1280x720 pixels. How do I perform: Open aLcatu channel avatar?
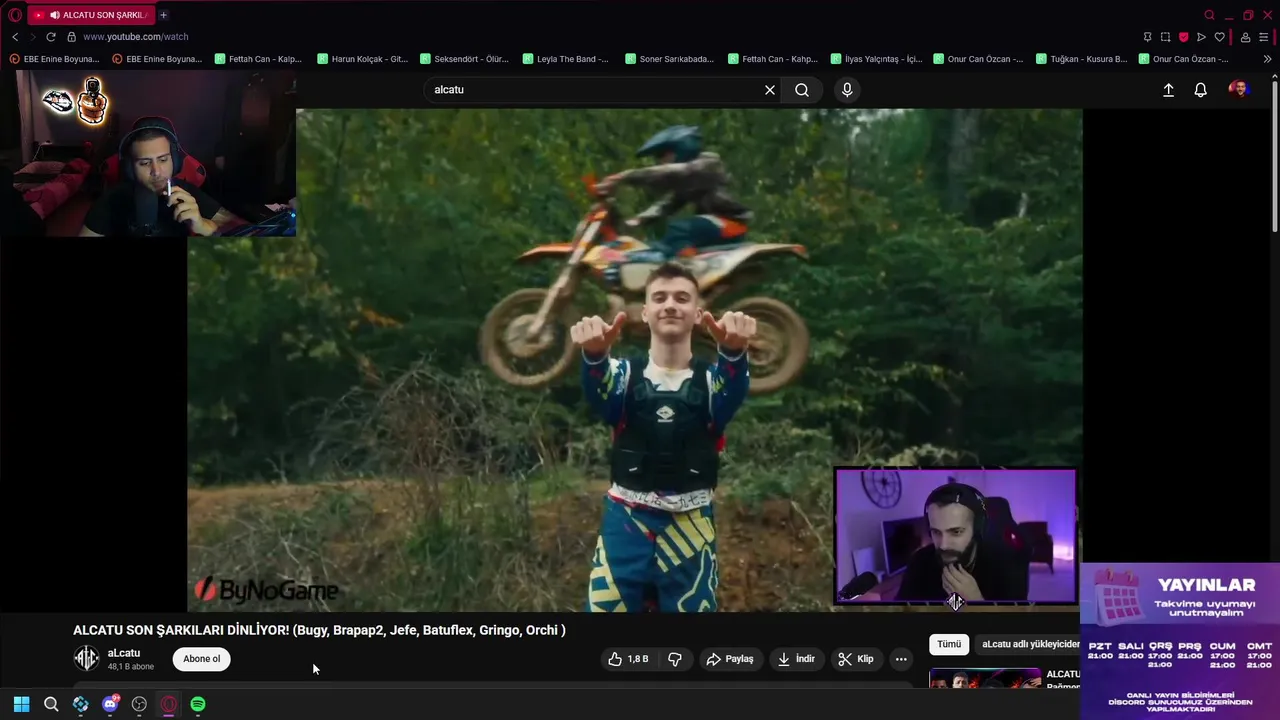(87, 659)
